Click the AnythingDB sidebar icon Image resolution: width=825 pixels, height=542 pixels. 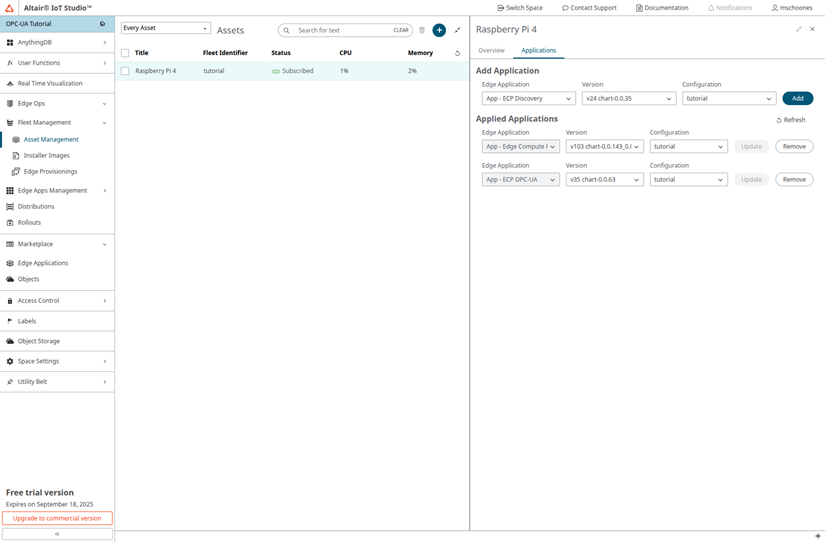[x=9, y=43]
